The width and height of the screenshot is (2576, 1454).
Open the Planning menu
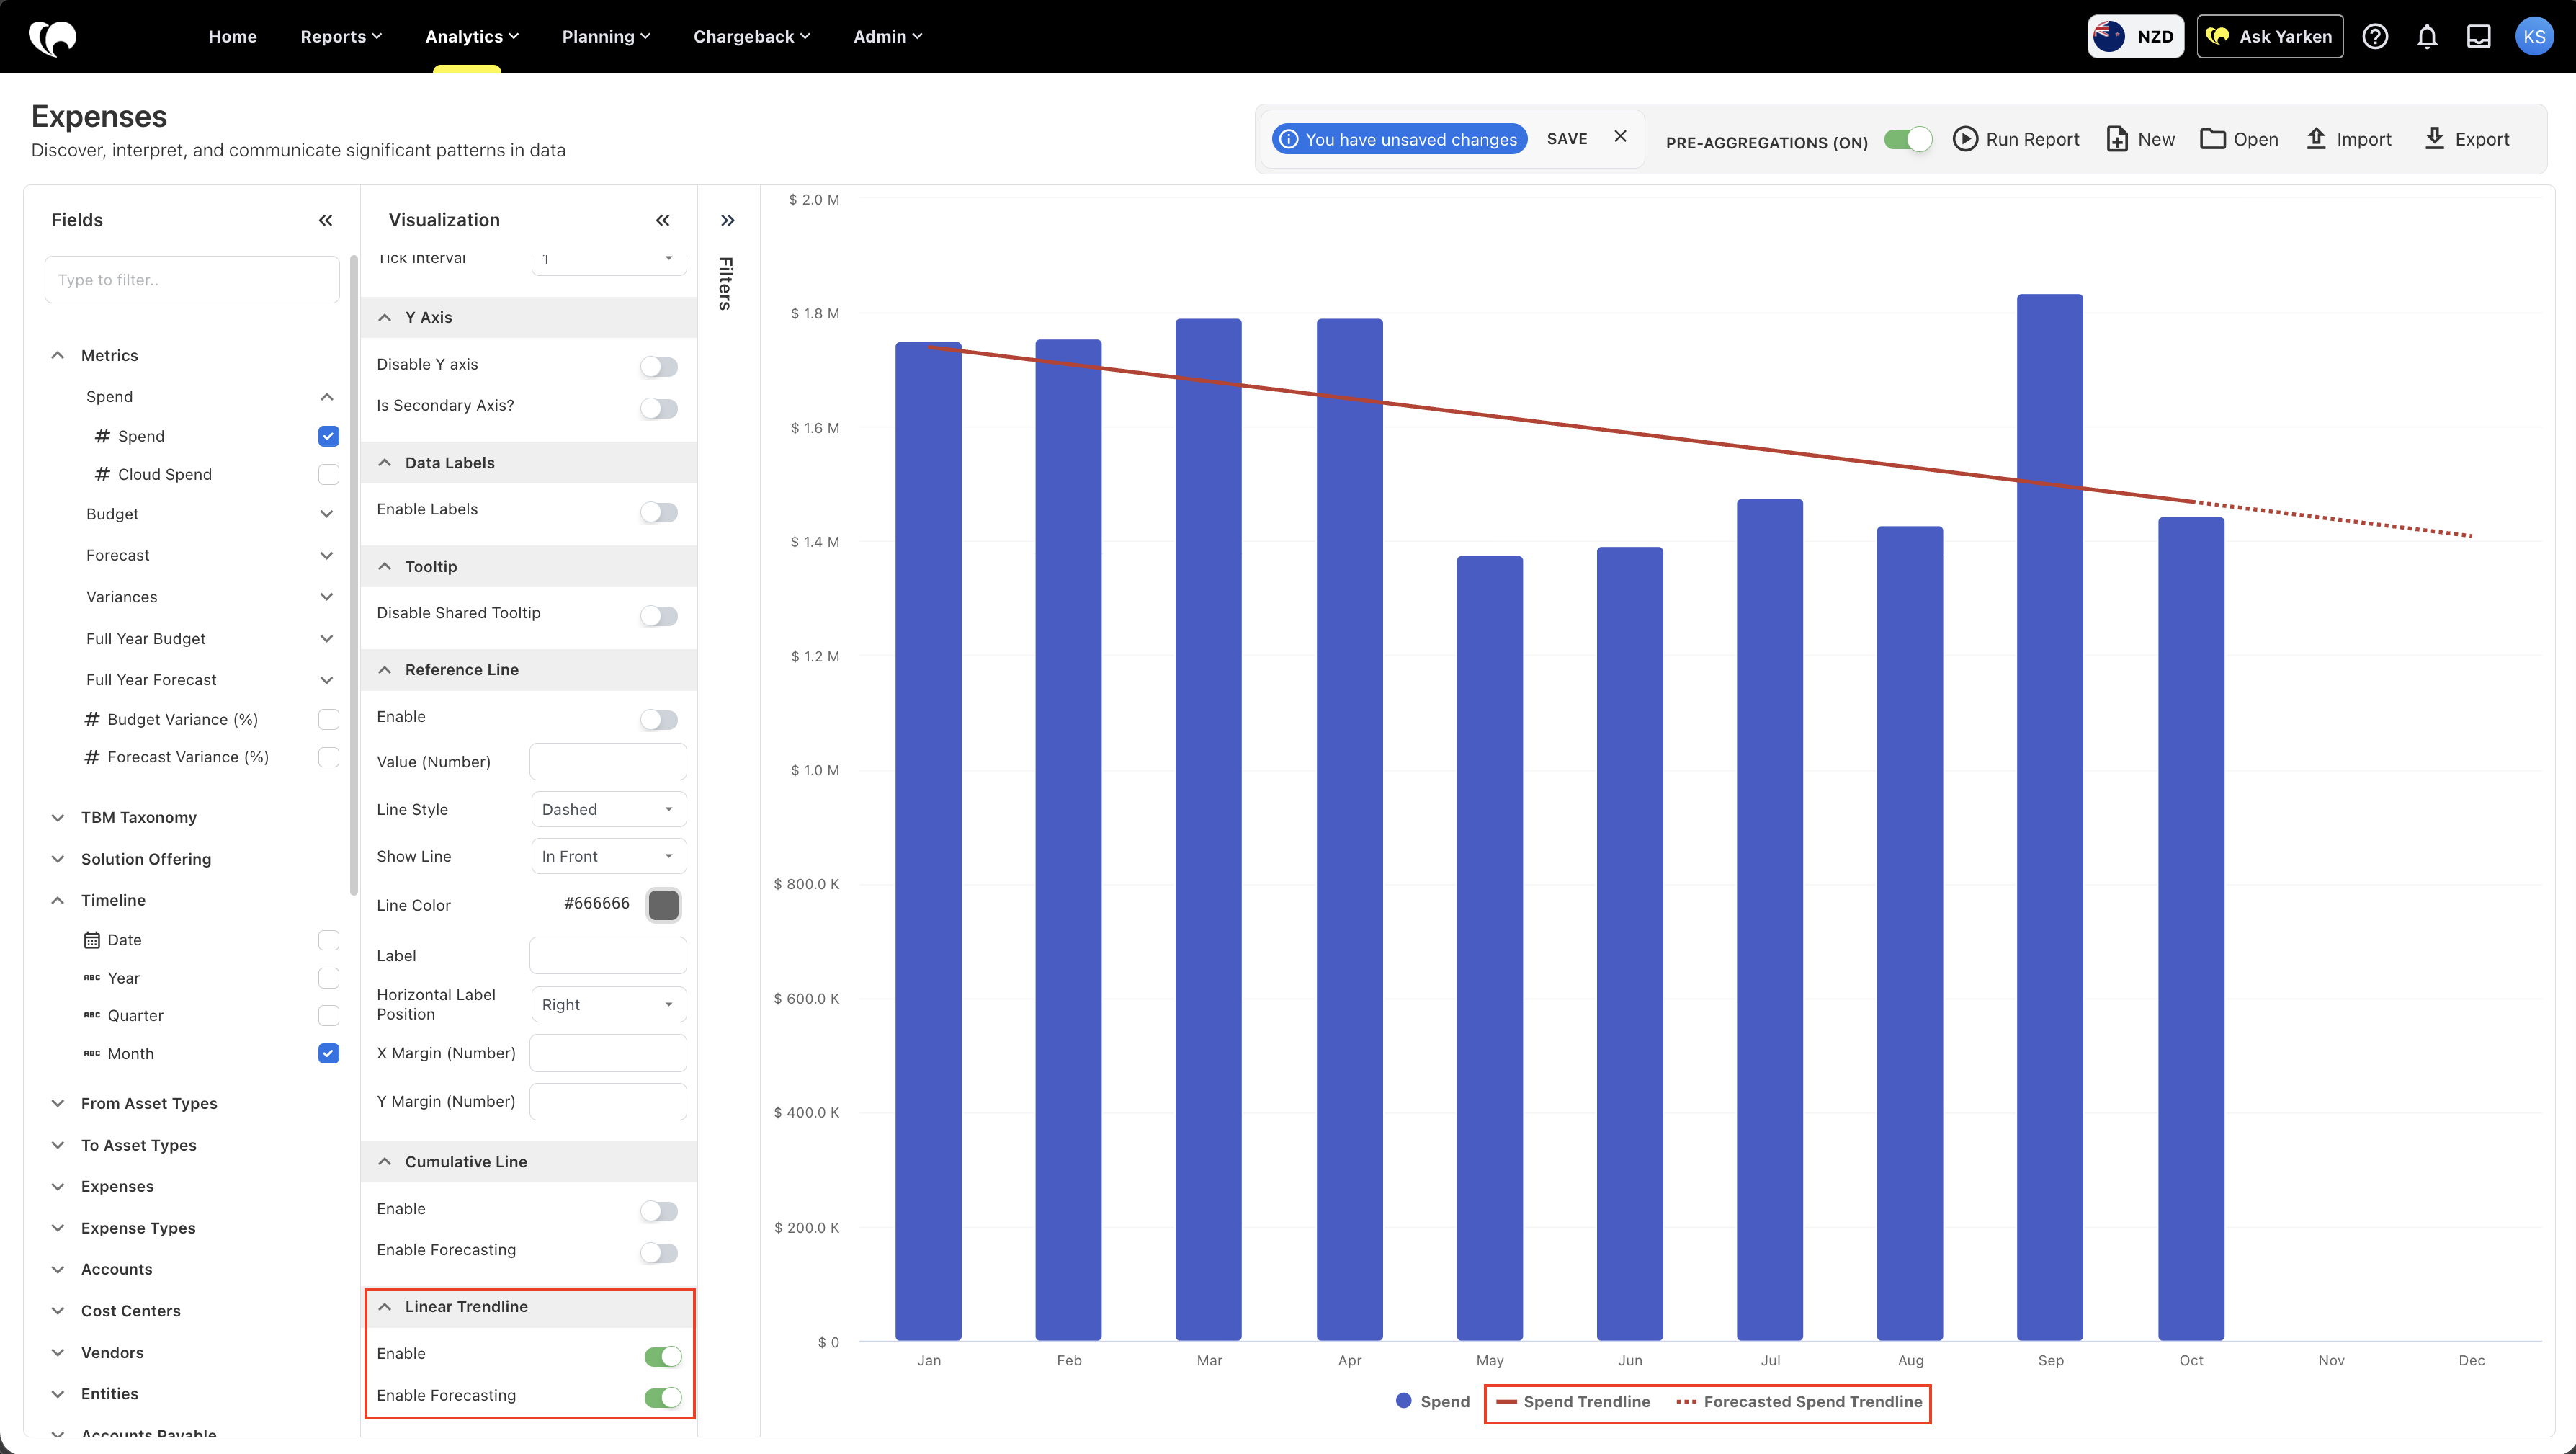pyautogui.click(x=606, y=36)
